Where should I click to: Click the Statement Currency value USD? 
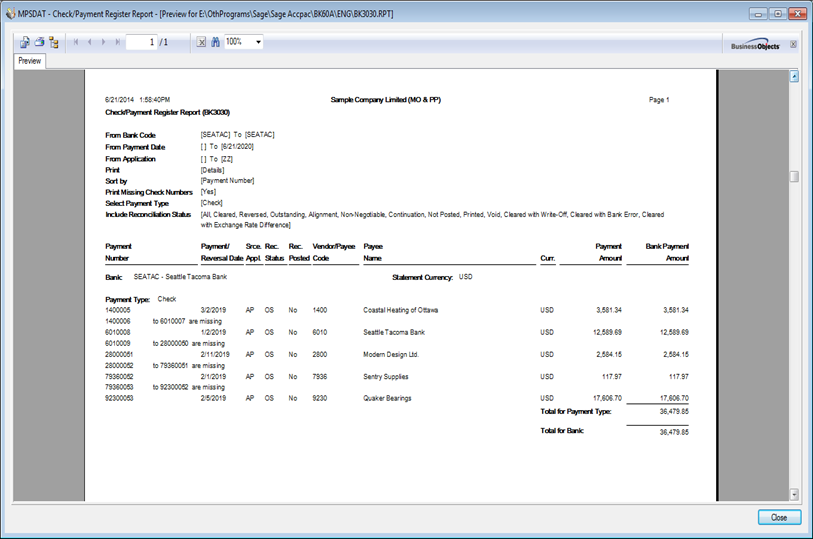tap(466, 277)
